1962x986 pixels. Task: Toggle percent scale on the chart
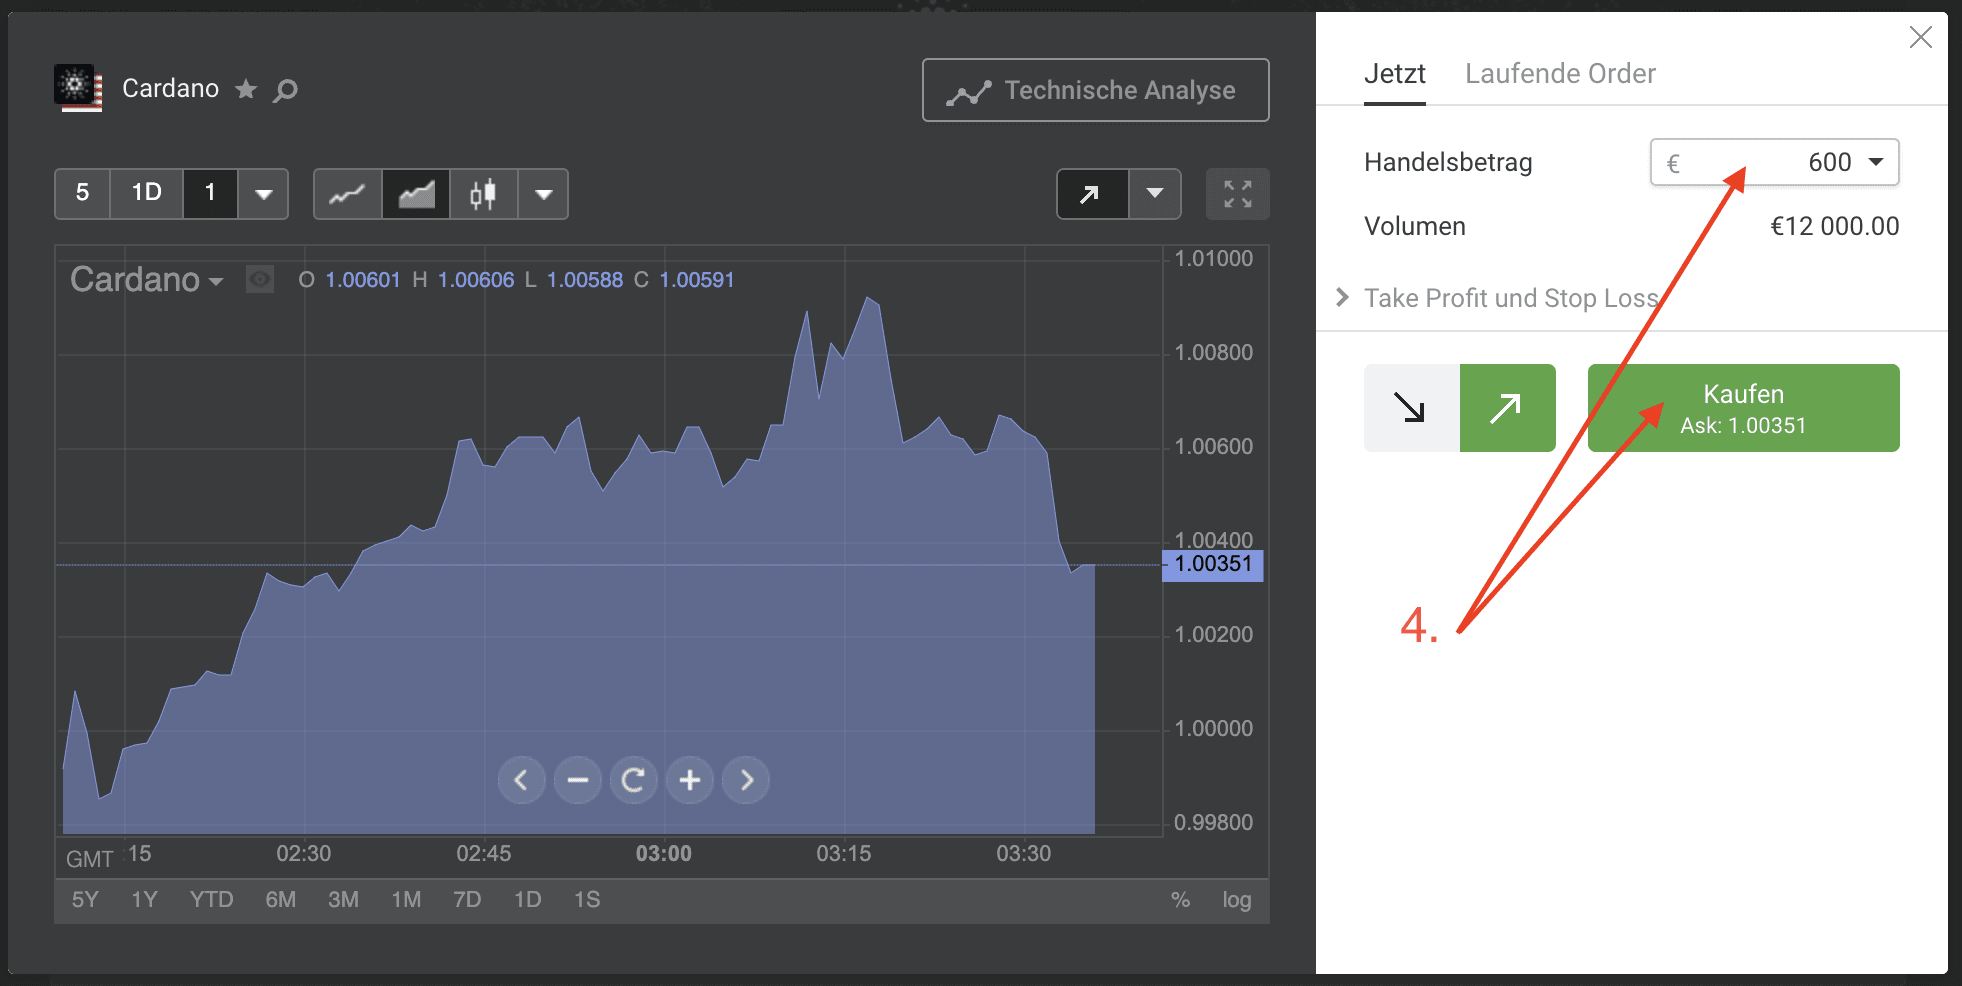pos(1180,900)
